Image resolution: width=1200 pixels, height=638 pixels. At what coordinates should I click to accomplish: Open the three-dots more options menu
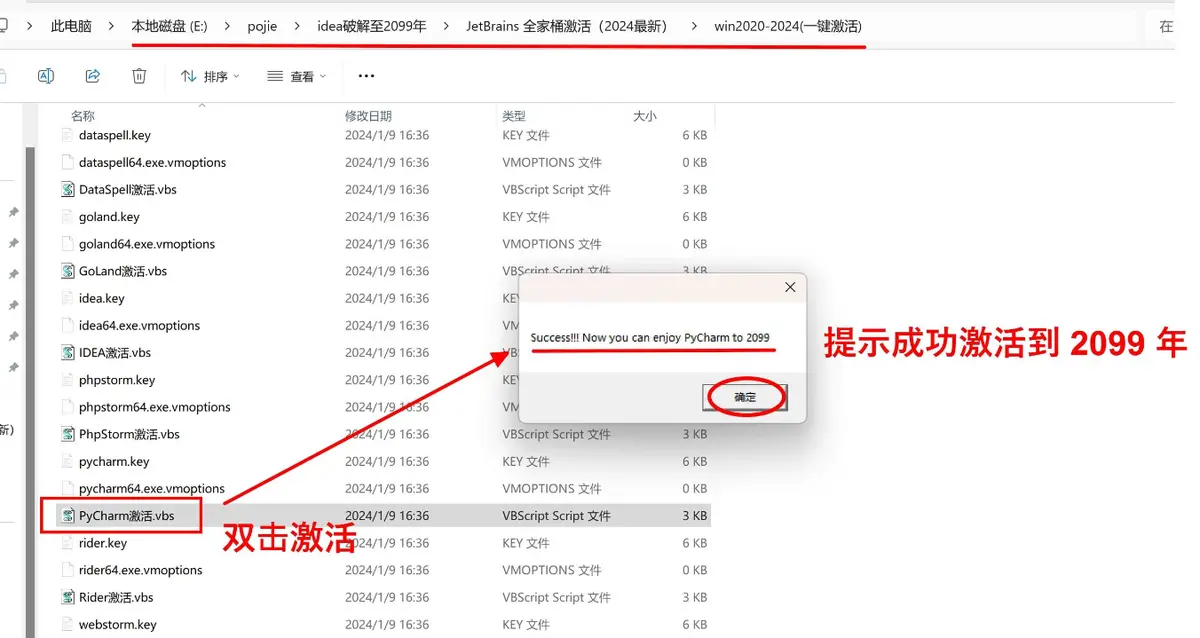[366, 76]
